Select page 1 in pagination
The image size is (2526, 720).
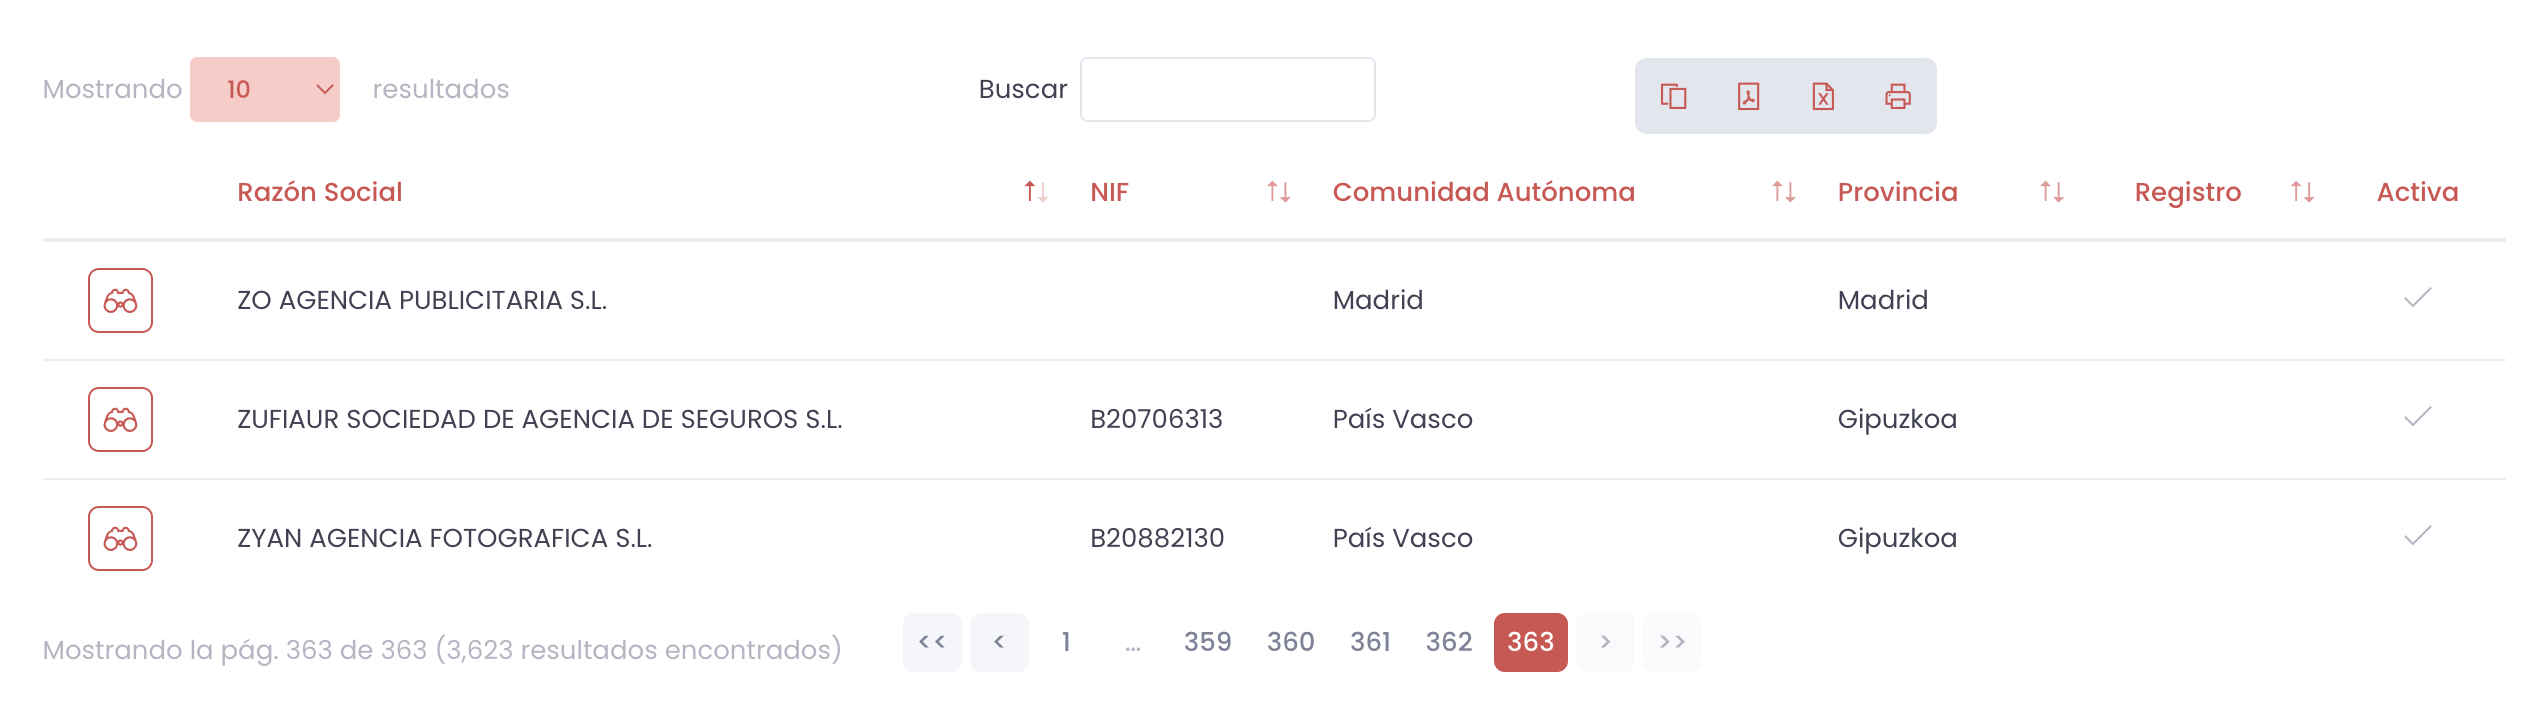tap(1066, 642)
